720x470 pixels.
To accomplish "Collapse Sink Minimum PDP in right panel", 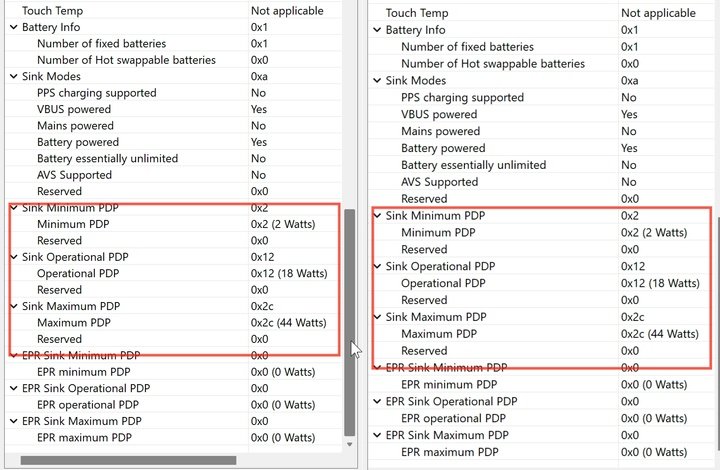I will click(x=377, y=215).
